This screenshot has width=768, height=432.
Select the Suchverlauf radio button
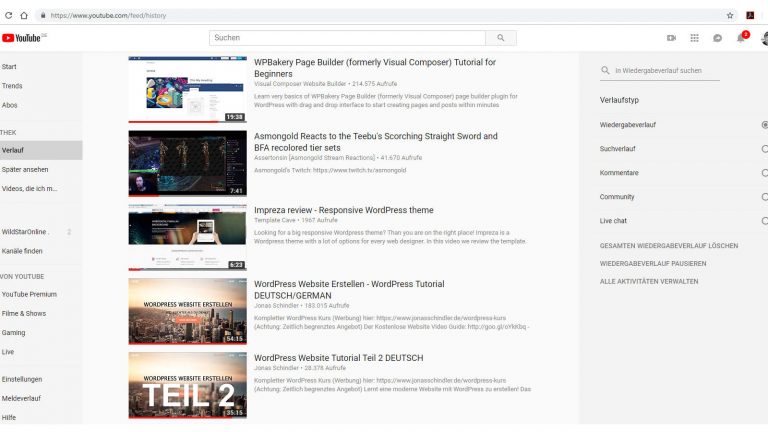point(765,149)
